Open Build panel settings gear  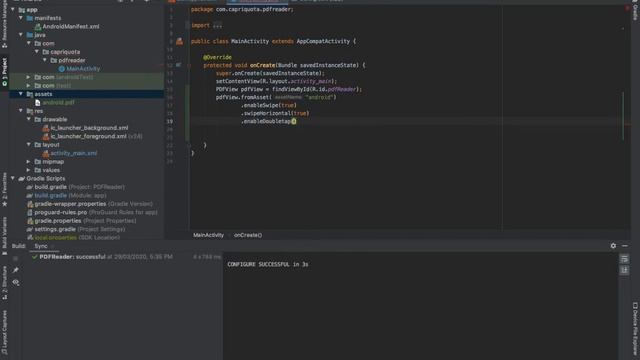coord(613,246)
